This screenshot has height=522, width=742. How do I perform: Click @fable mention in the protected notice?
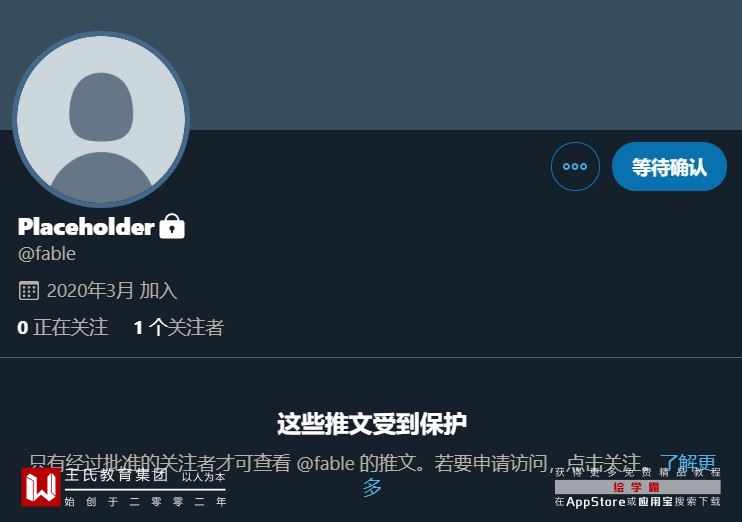click(326, 463)
